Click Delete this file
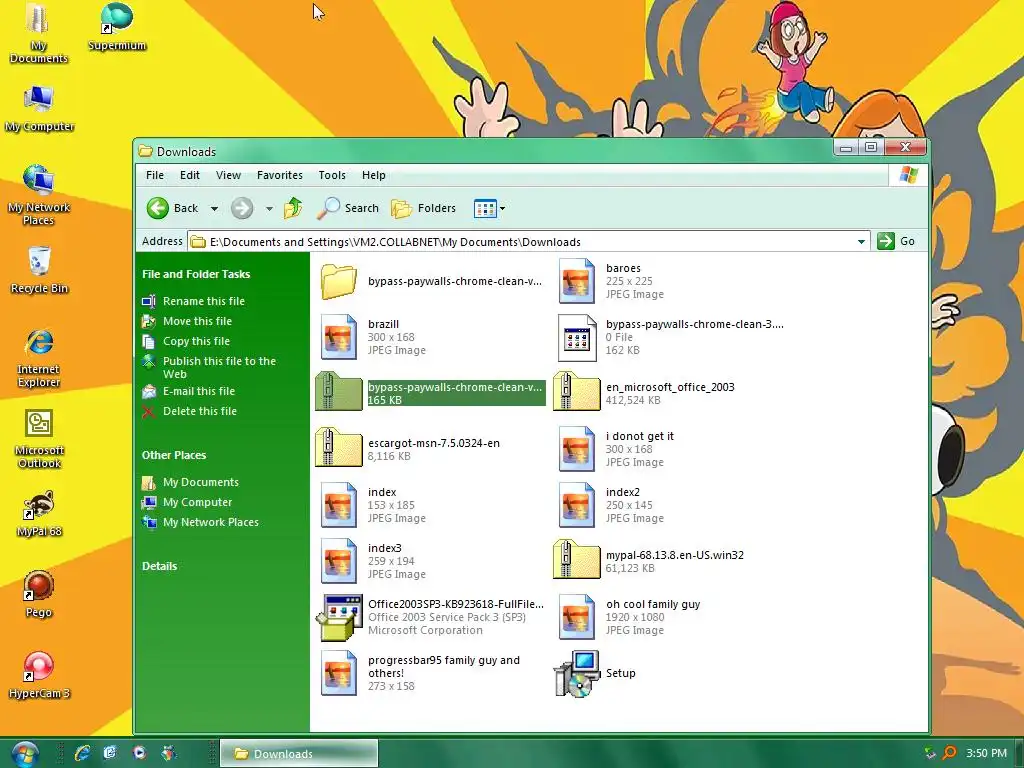This screenshot has width=1024, height=768. click(200, 411)
